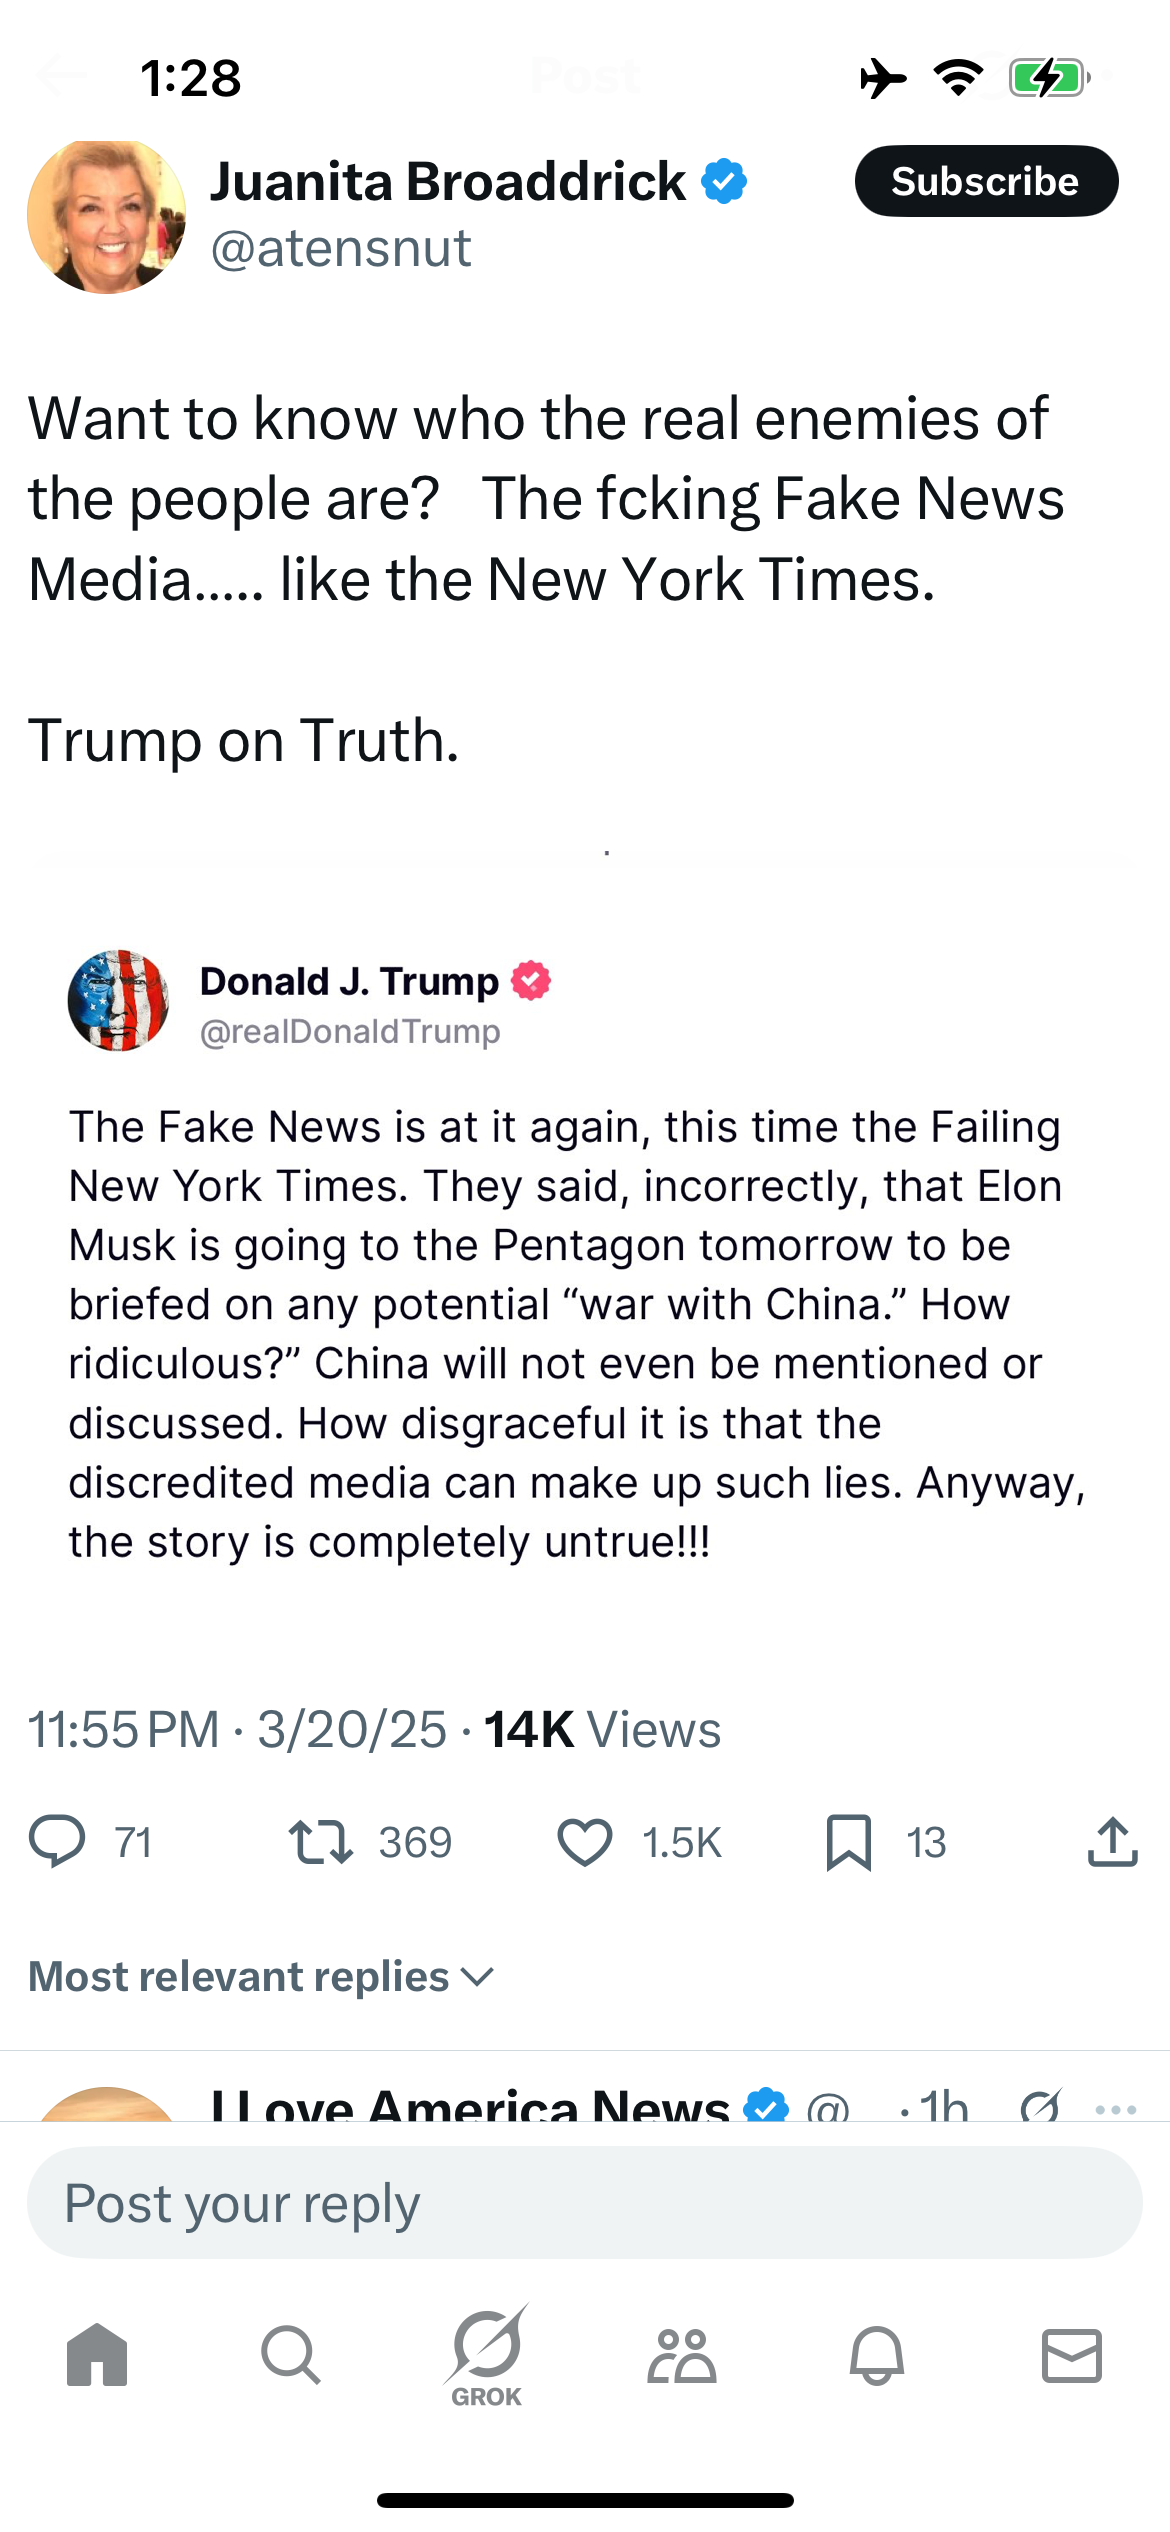This screenshot has width=1170, height=2532.
Task: Expand the Most relevant replies sort dropdown
Action: 262,1977
